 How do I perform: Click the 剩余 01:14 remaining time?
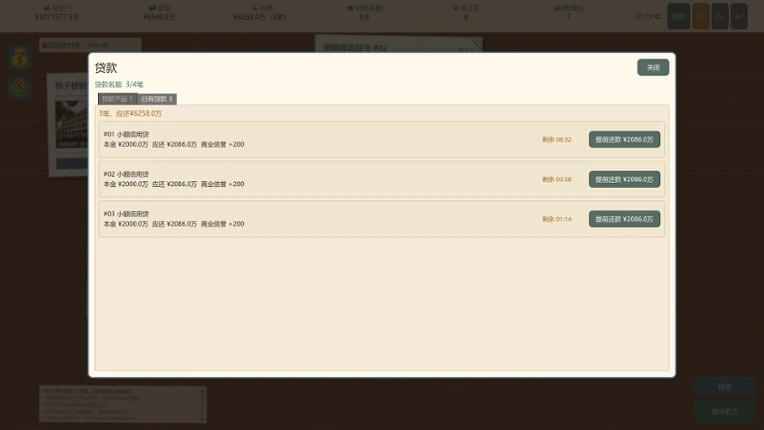click(556, 219)
